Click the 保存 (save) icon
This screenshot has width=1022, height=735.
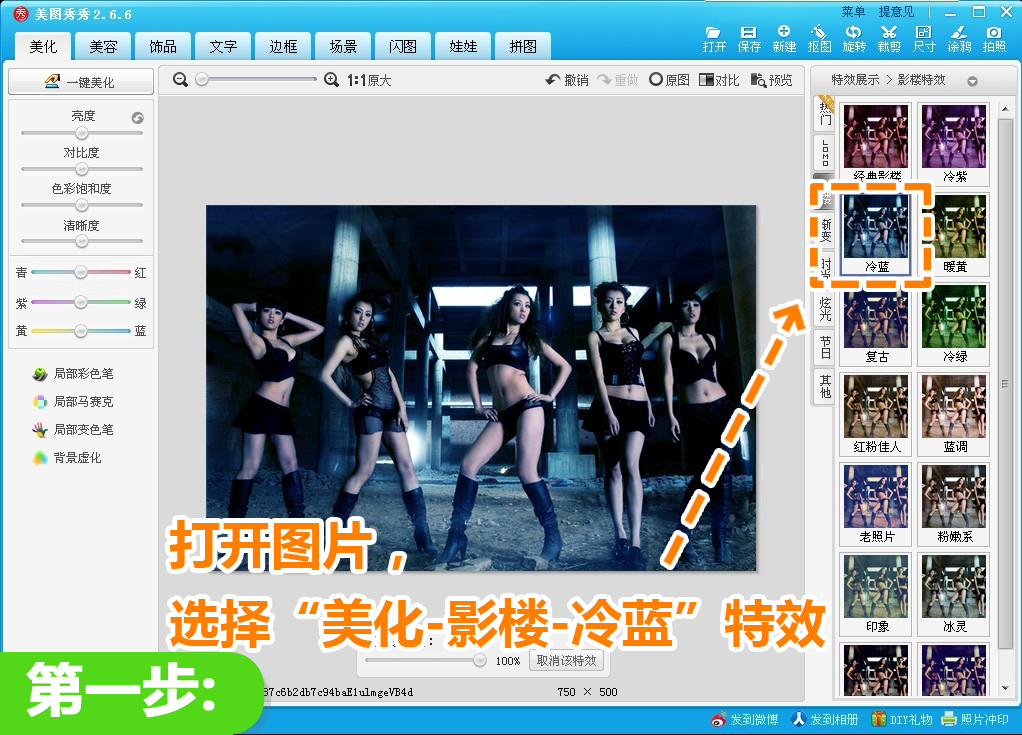pyautogui.click(x=749, y=38)
